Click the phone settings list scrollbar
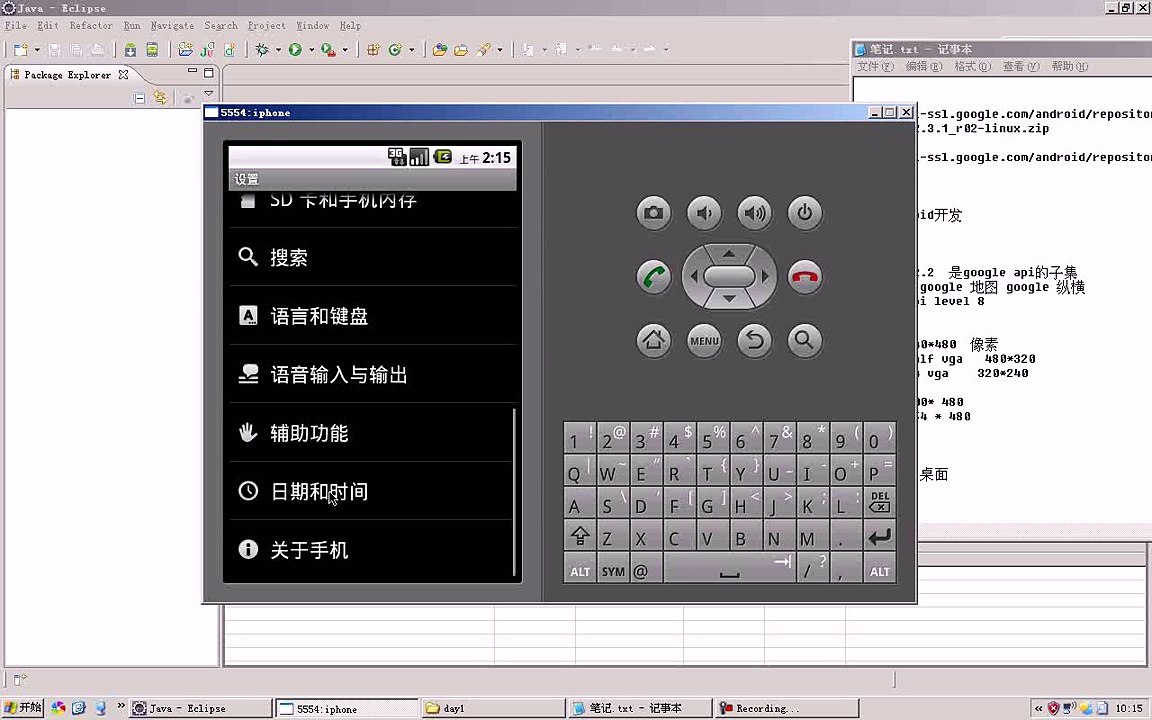 pos(514,492)
